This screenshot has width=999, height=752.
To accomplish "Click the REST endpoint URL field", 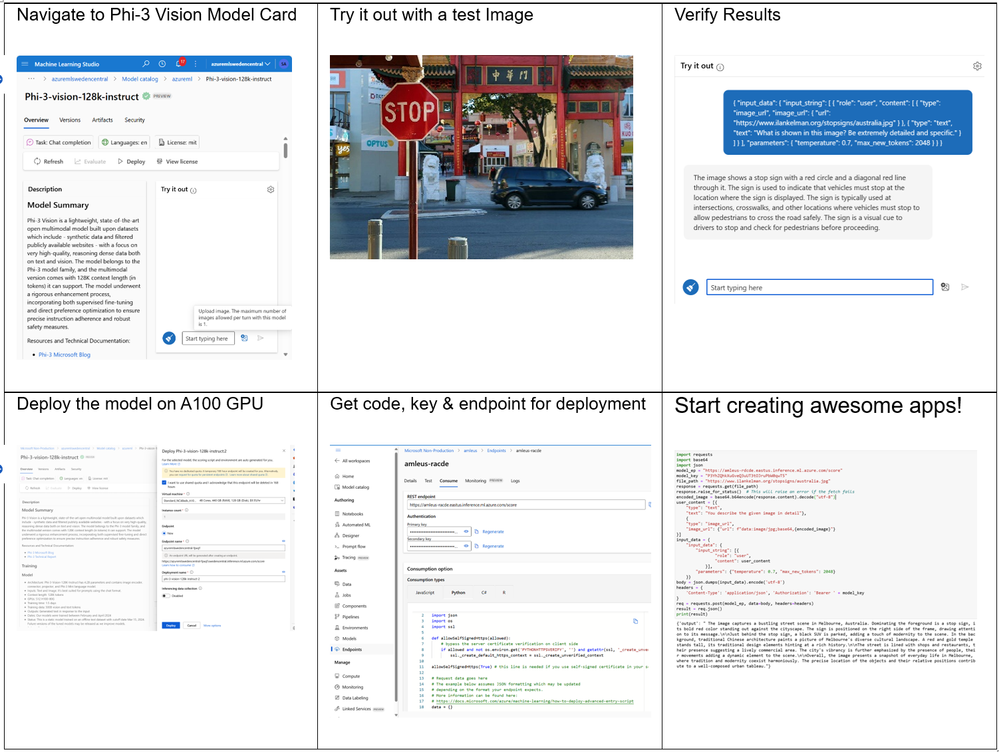I will [526, 504].
